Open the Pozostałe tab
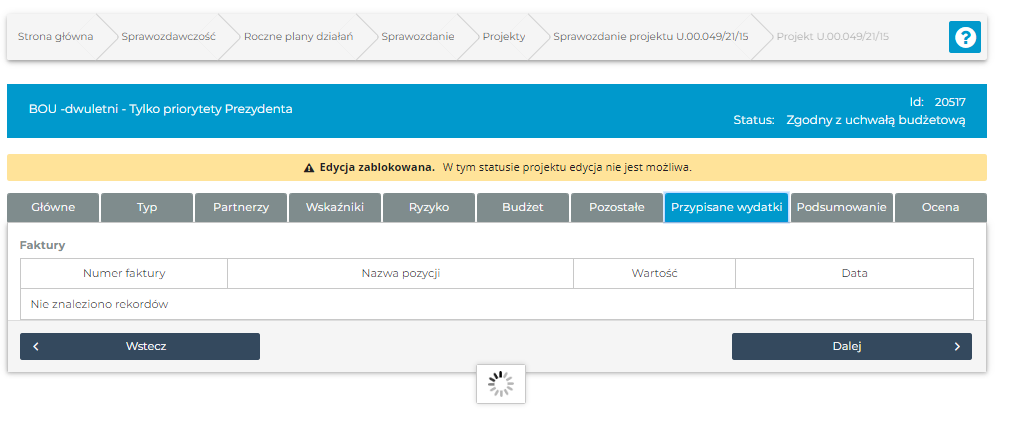 click(x=617, y=207)
